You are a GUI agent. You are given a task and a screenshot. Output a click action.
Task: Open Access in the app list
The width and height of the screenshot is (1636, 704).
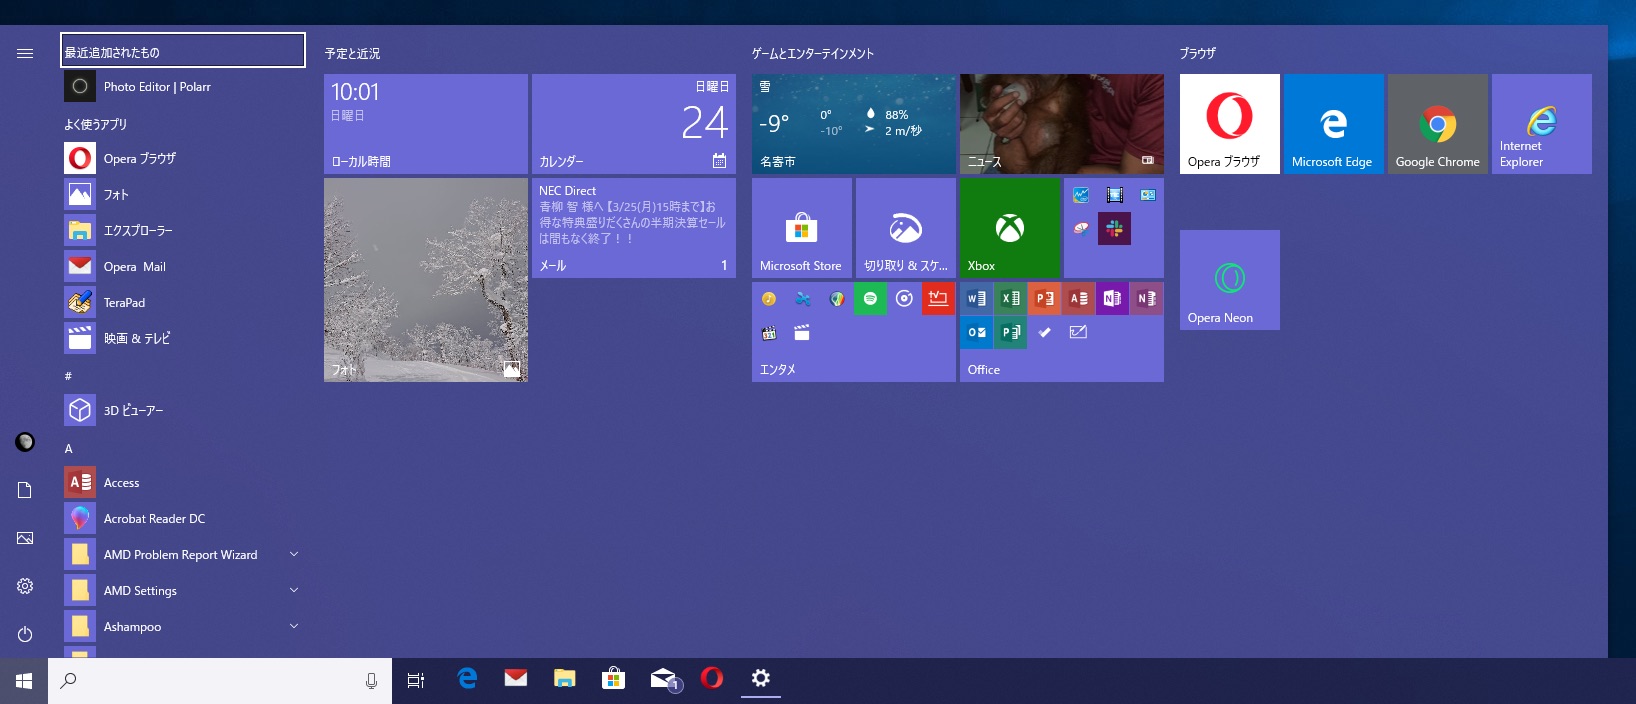click(x=184, y=483)
